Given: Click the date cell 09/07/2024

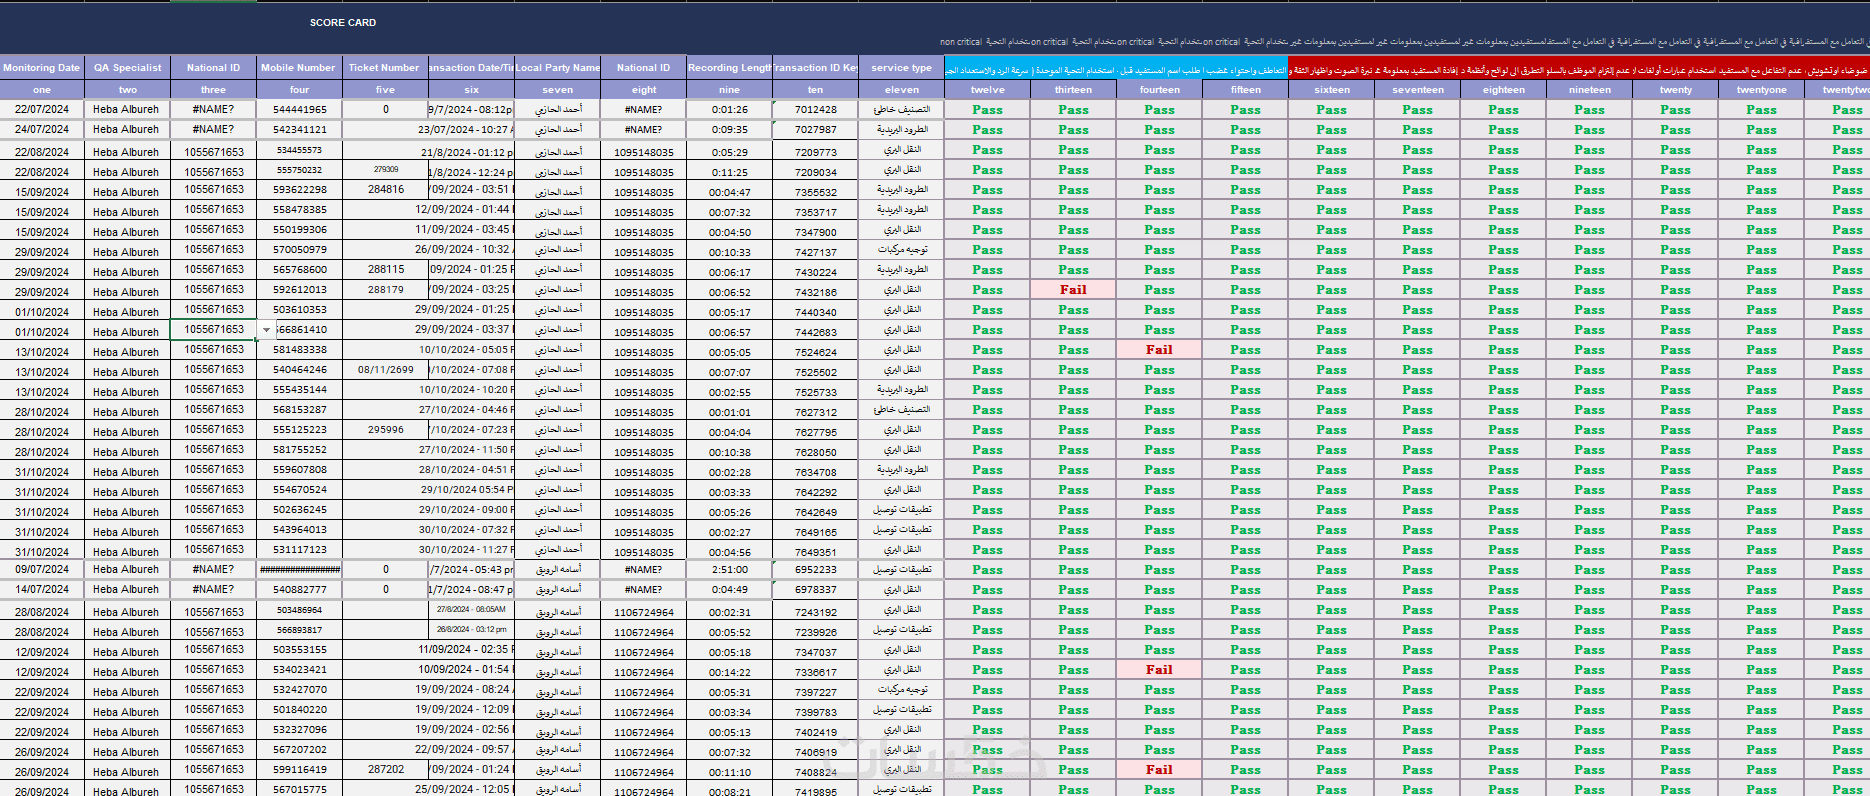Looking at the screenshot, I should pyautogui.click(x=42, y=570).
